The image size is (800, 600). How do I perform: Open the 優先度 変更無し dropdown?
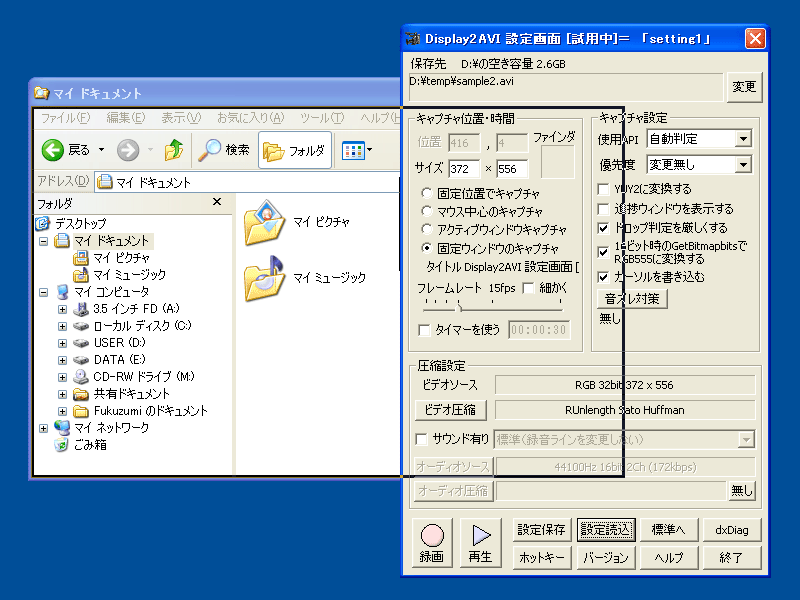click(743, 165)
